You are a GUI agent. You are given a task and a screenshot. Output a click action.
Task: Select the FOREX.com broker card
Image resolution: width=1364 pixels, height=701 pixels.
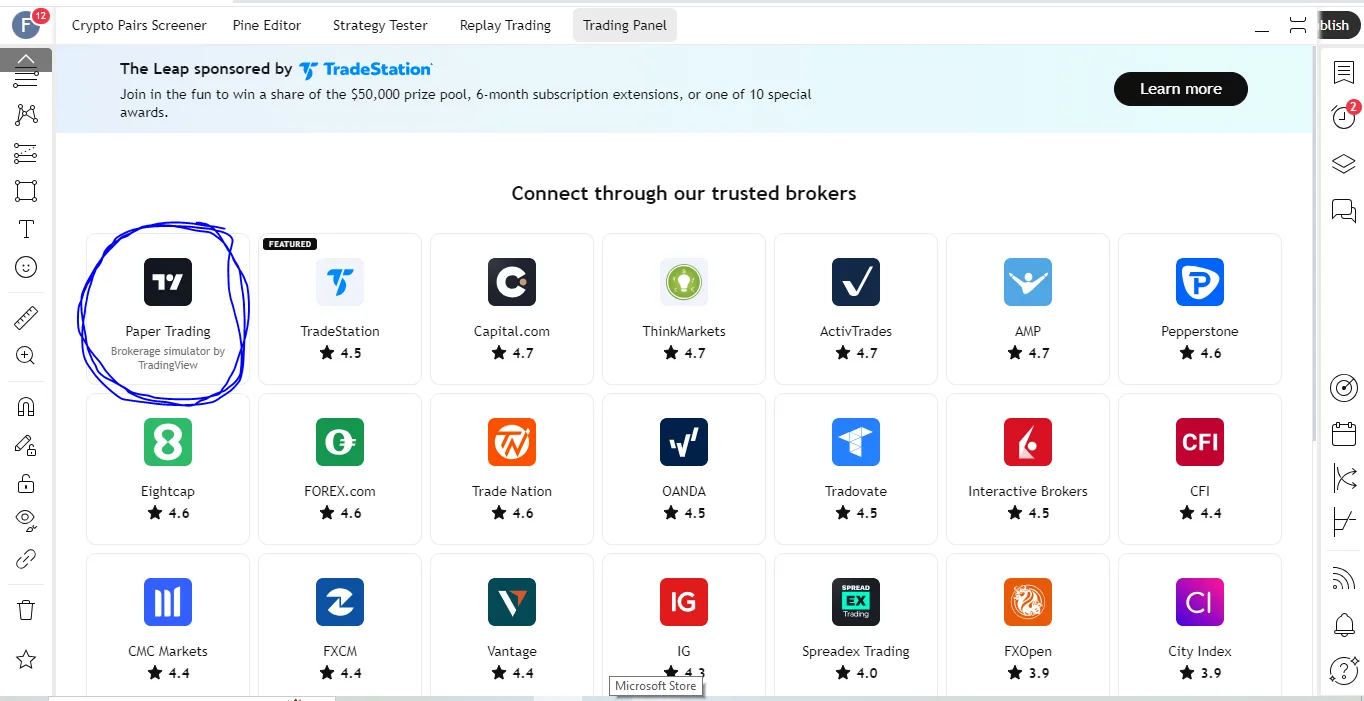click(340, 469)
